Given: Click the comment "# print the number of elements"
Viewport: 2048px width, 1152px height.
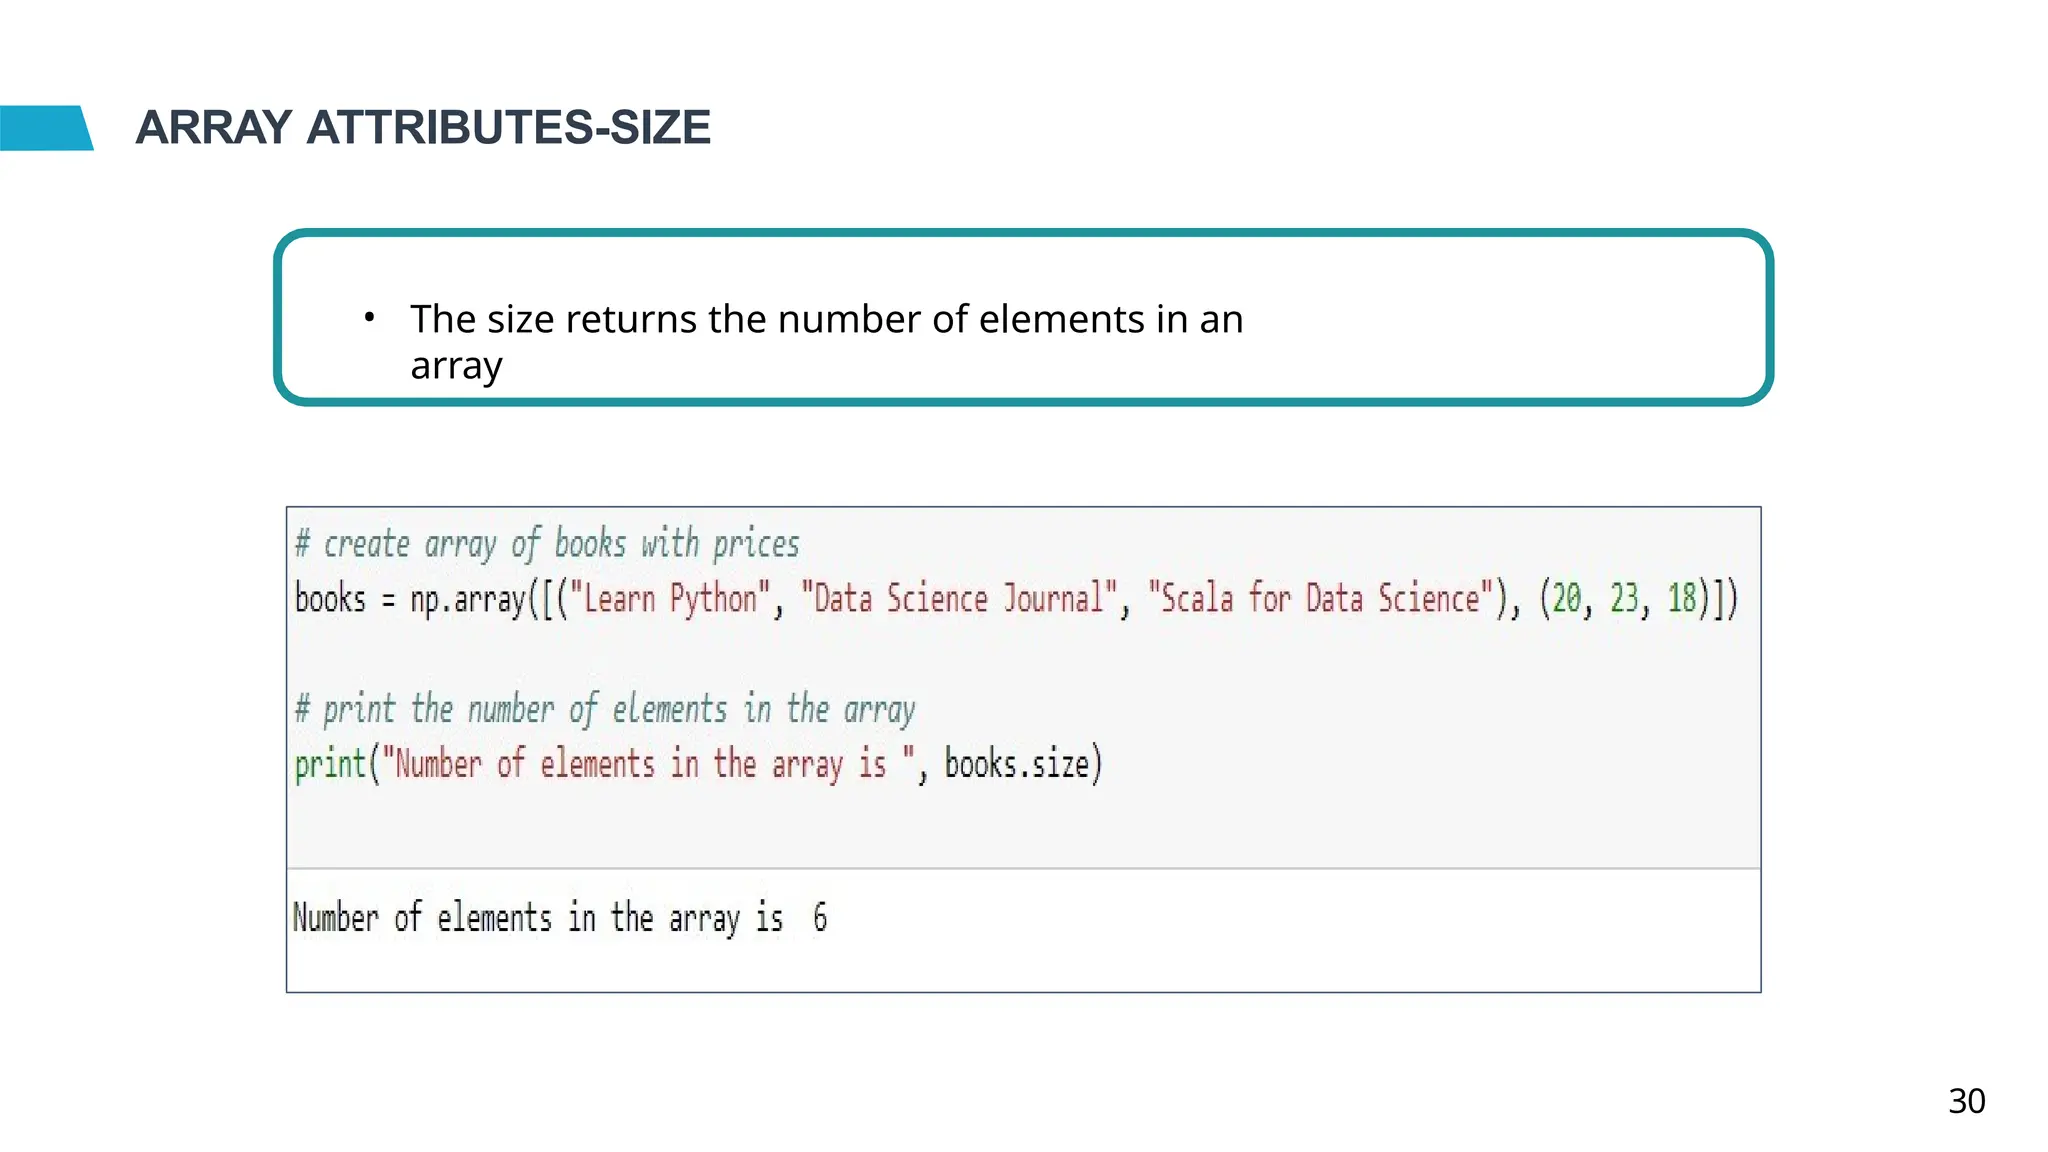Looking at the screenshot, I should click(x=605, y=709).
